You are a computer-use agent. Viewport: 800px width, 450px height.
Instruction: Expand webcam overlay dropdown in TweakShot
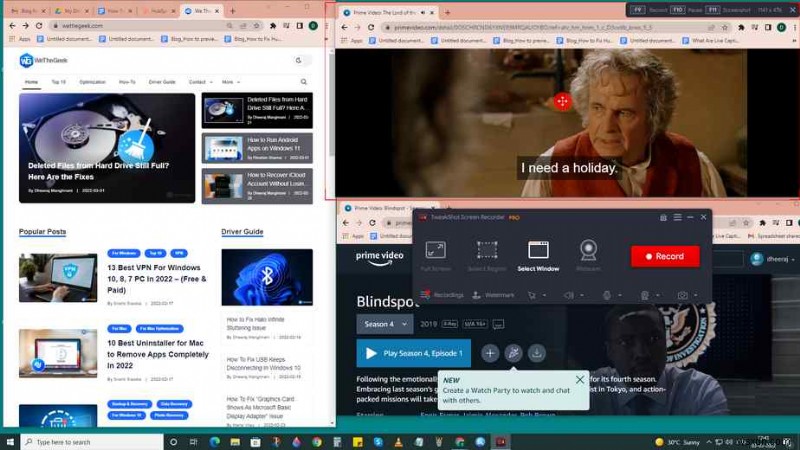point(657,295)
